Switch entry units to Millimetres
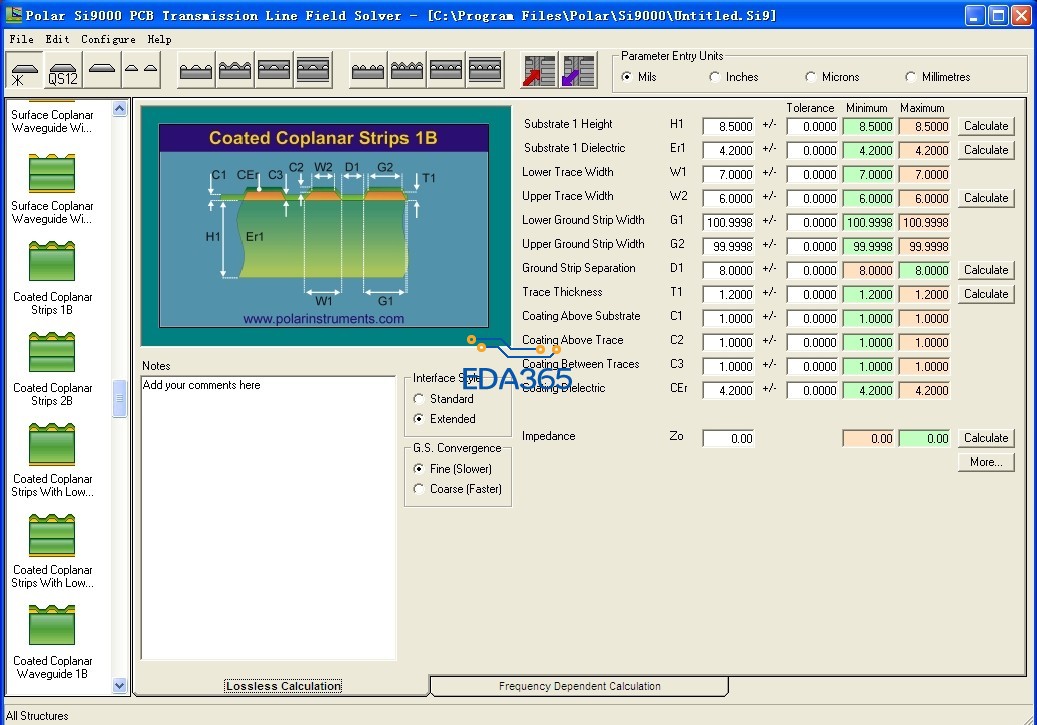1037x725 pixels. click(x=911, y=77)
